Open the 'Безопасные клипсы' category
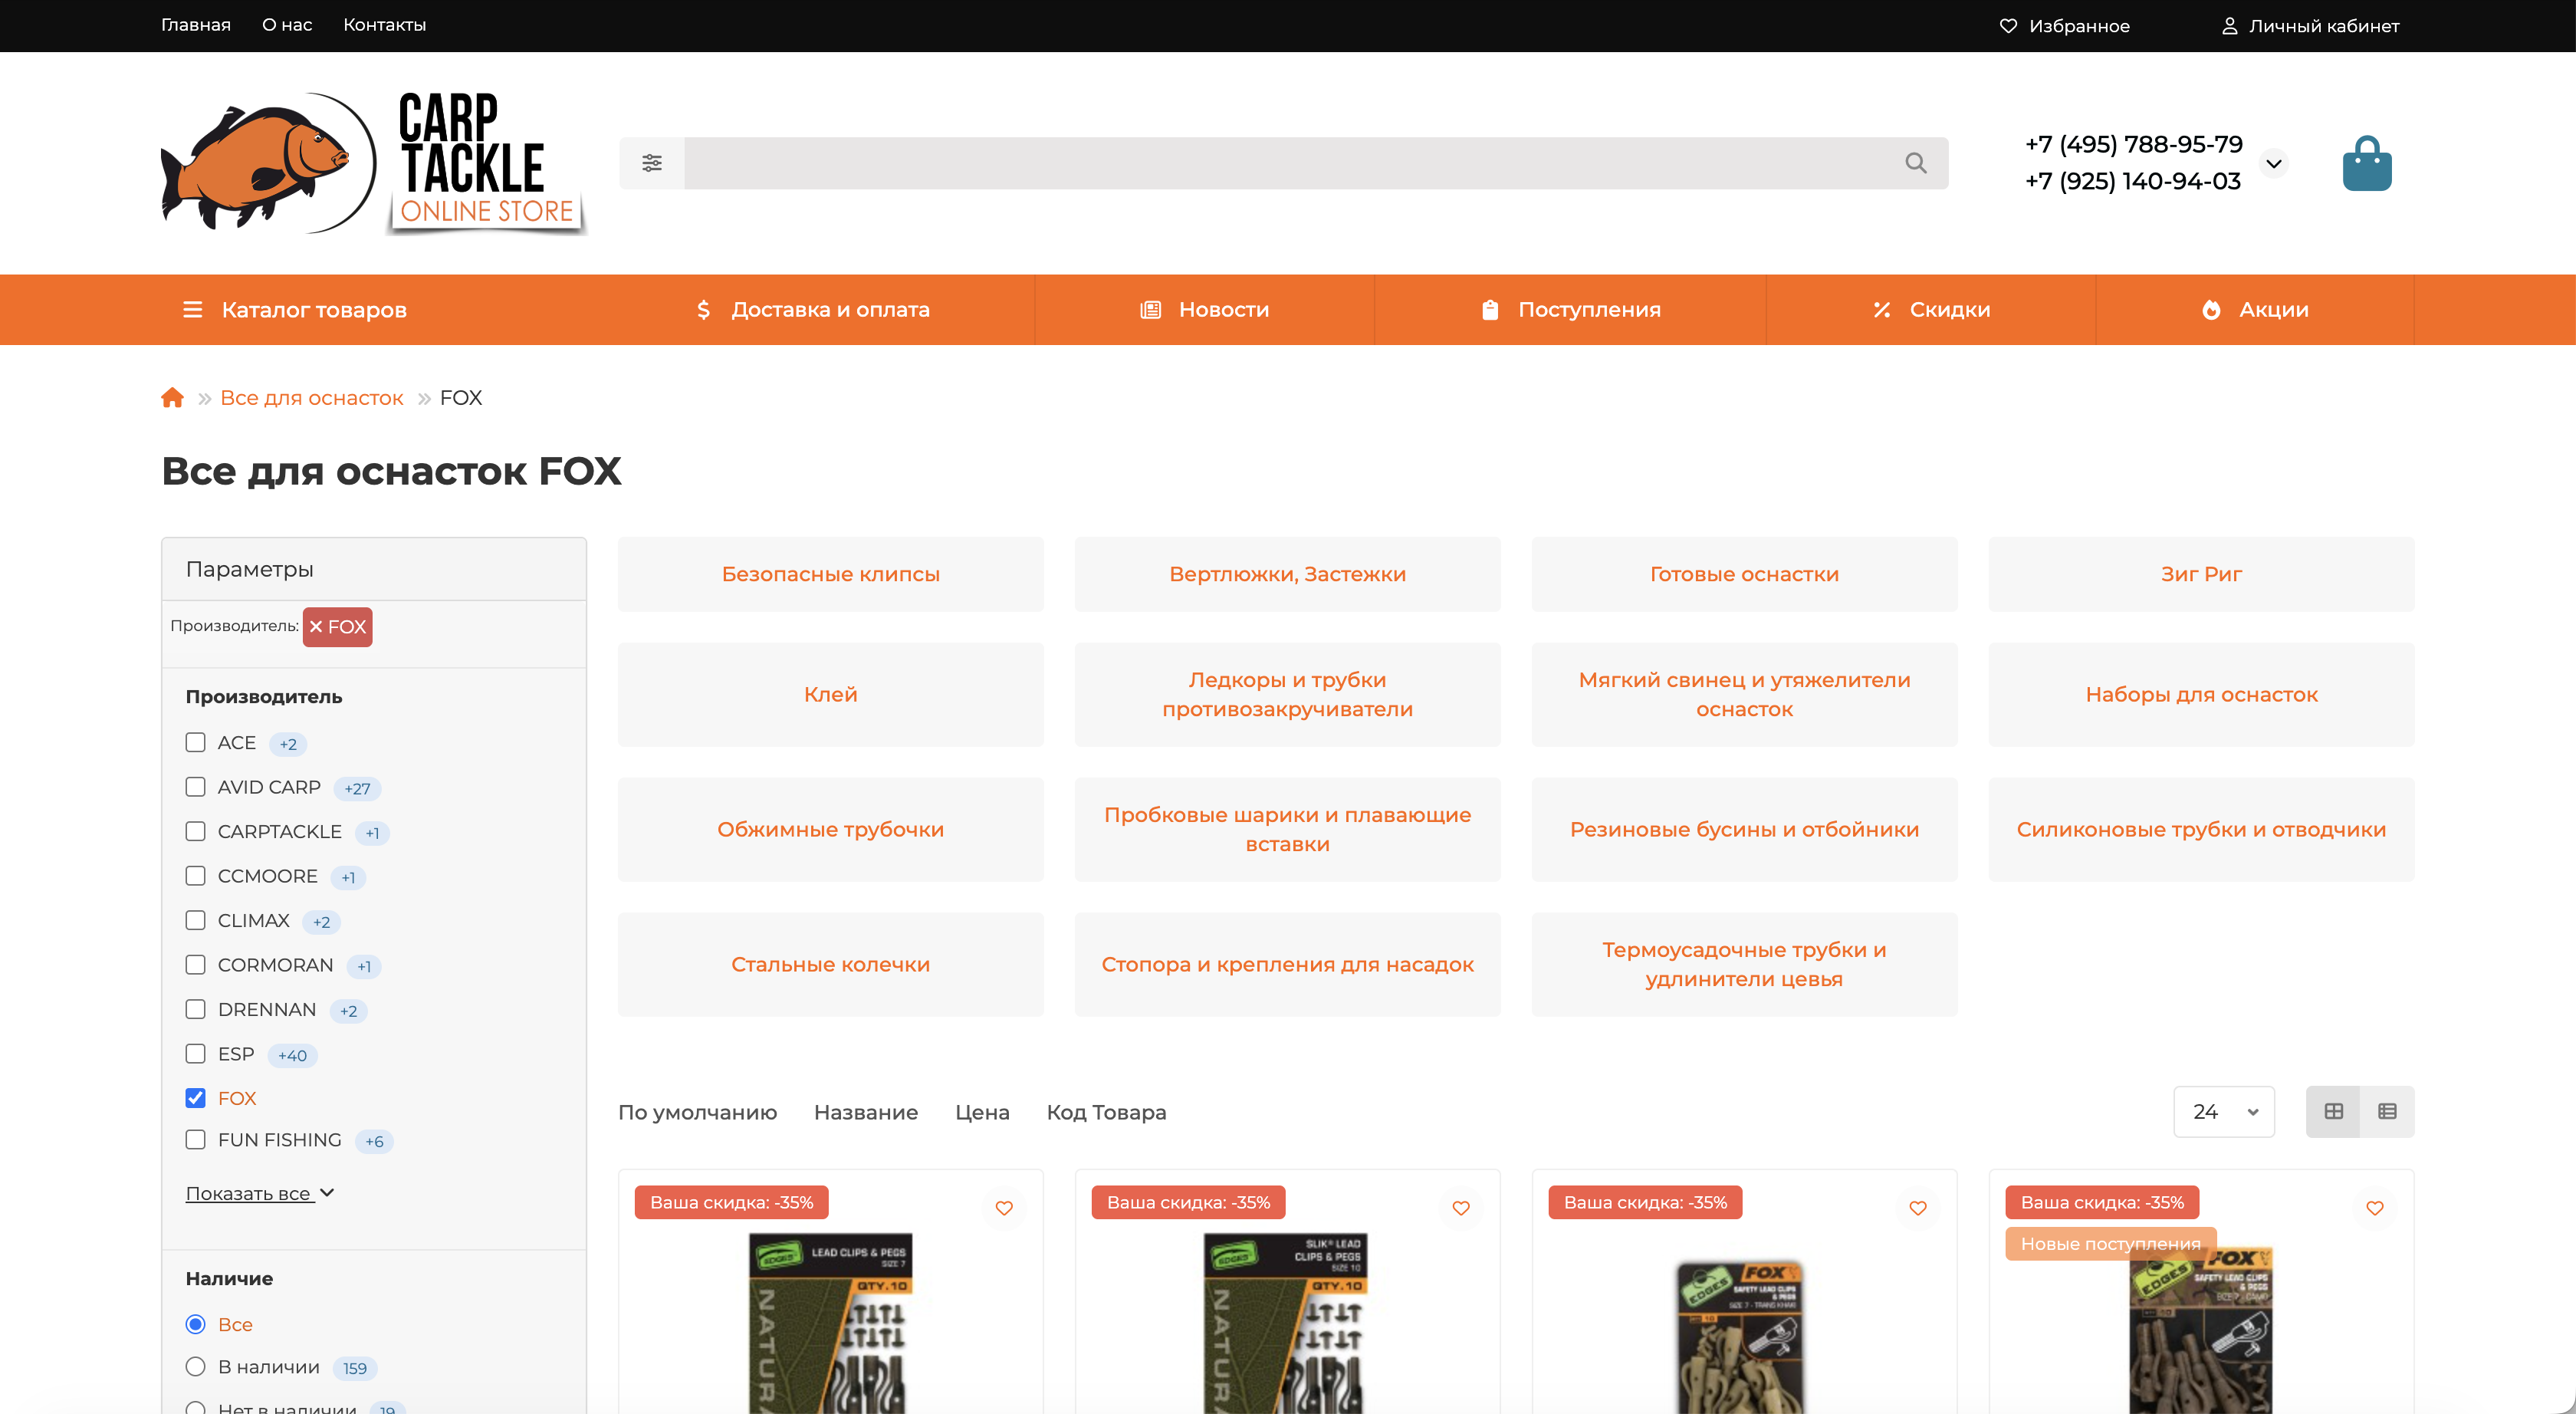 click(x=830, y=574)
